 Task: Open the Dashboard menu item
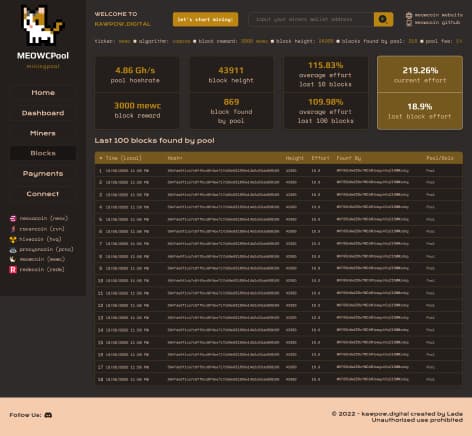click(x=43, y=113)
